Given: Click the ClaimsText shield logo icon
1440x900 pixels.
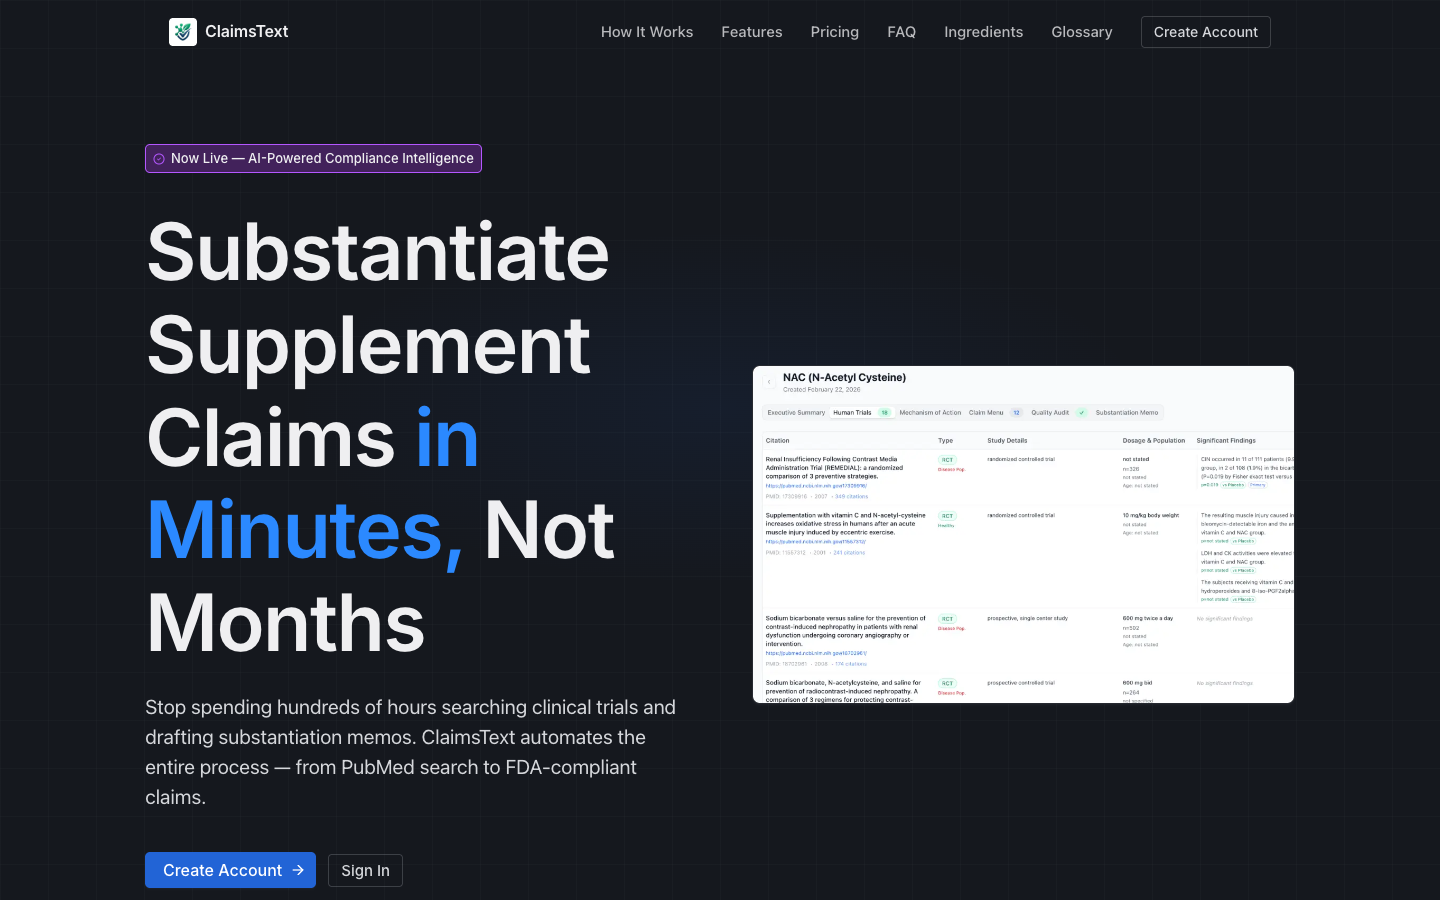Looking at the screenshot, I should (183, 32).
